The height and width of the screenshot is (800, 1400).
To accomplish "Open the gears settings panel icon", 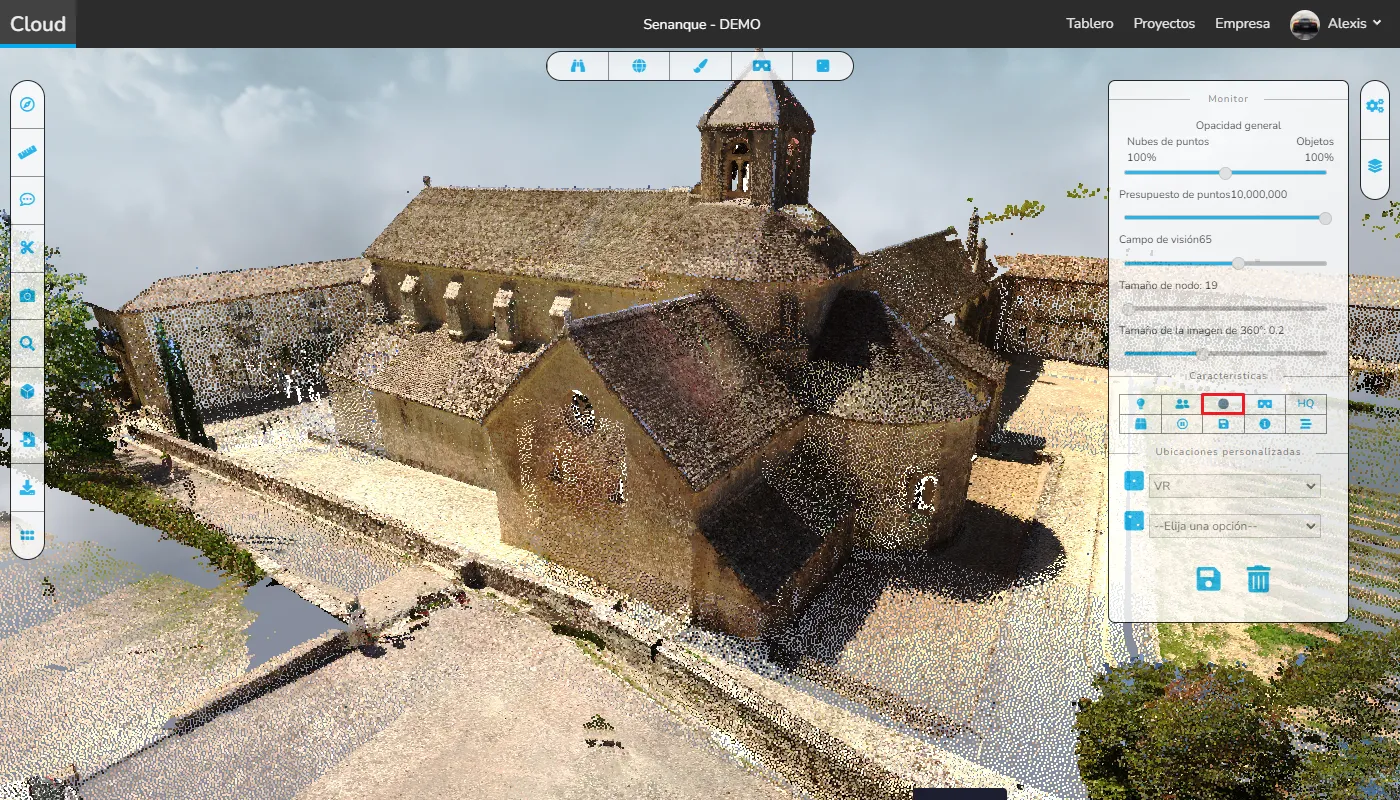I will coord(1375,105).
